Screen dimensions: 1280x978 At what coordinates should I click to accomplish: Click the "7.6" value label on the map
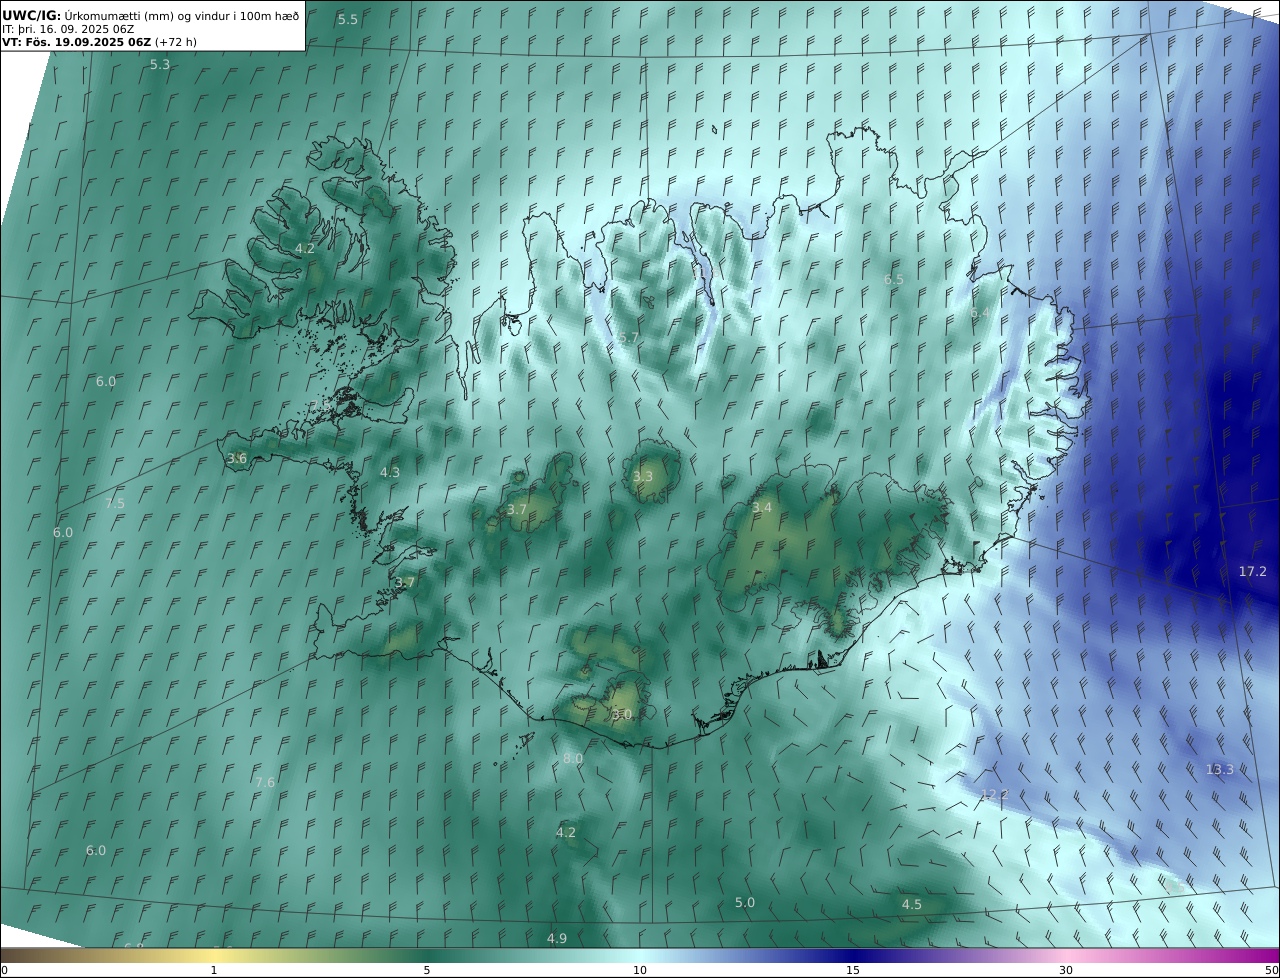tap(265, 783)
